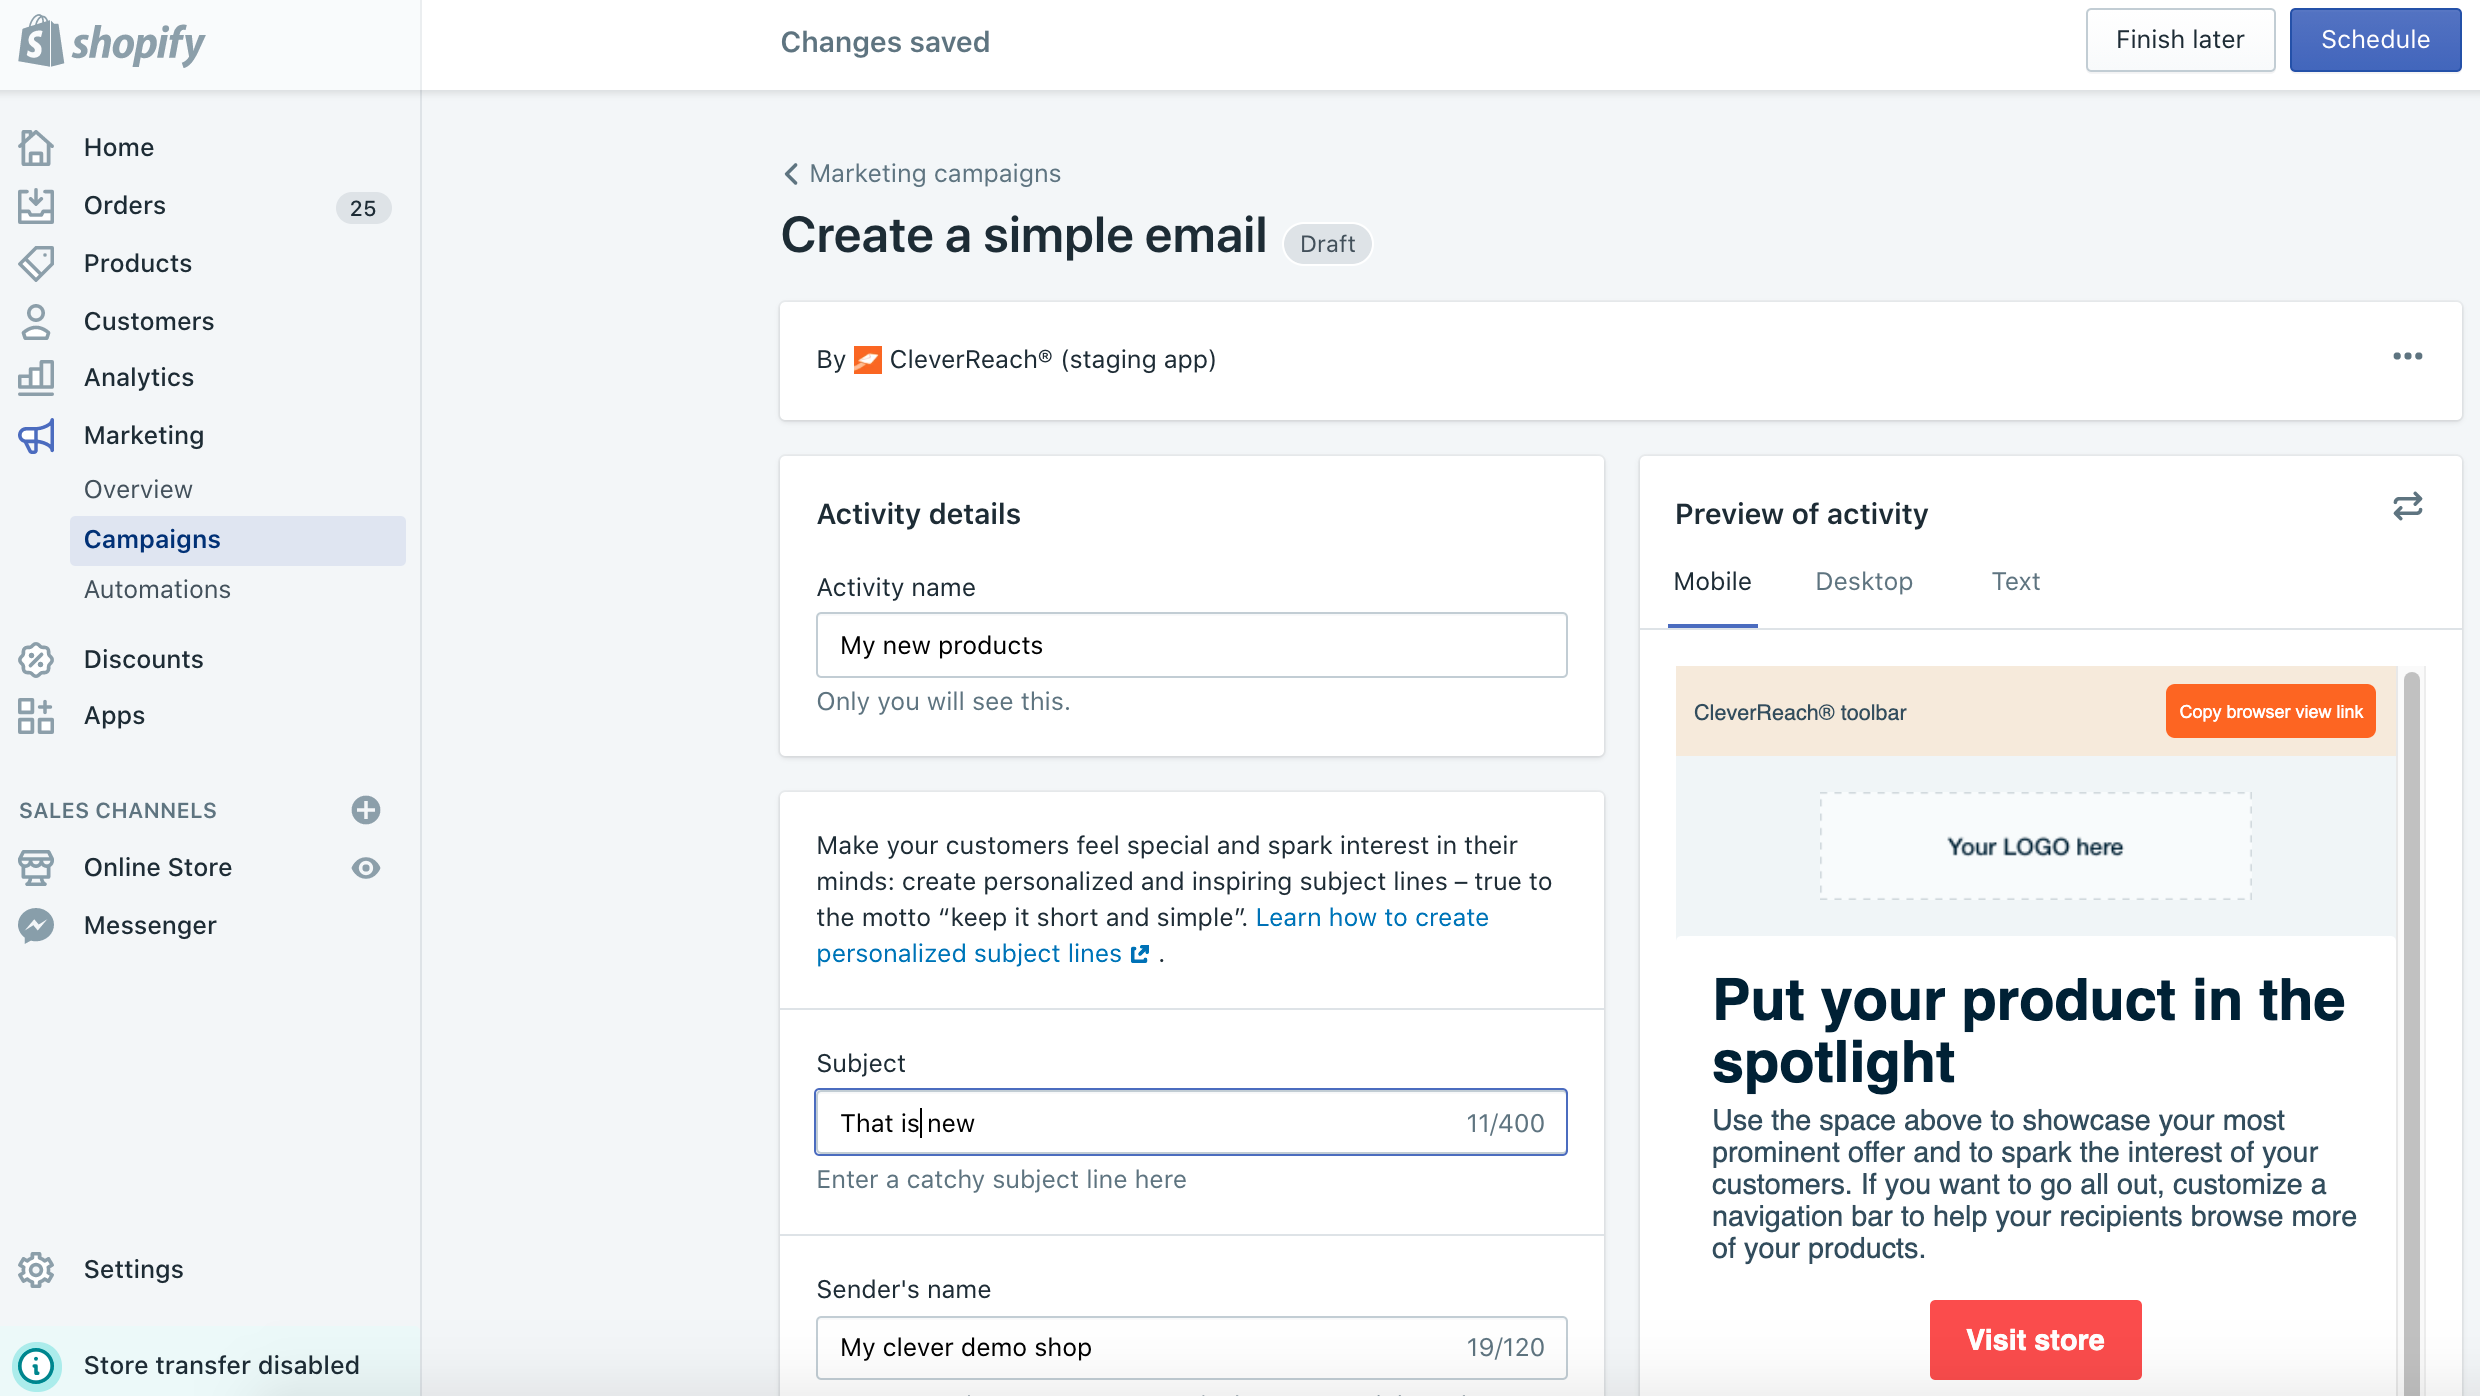Toggle Online Store view eye icon
Image resolution: width=2480 pixels, height=1396 pixels.
[366, 868]
